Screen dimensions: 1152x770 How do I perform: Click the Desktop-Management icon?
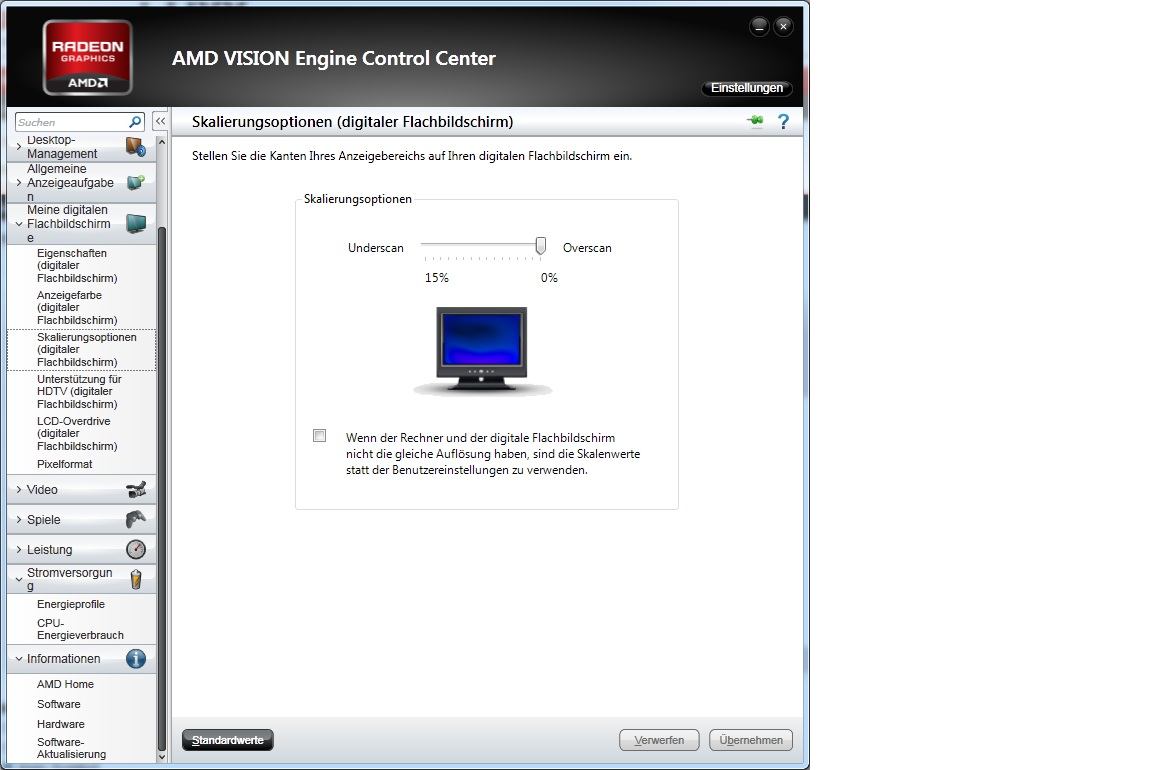[x=136, y=146]
